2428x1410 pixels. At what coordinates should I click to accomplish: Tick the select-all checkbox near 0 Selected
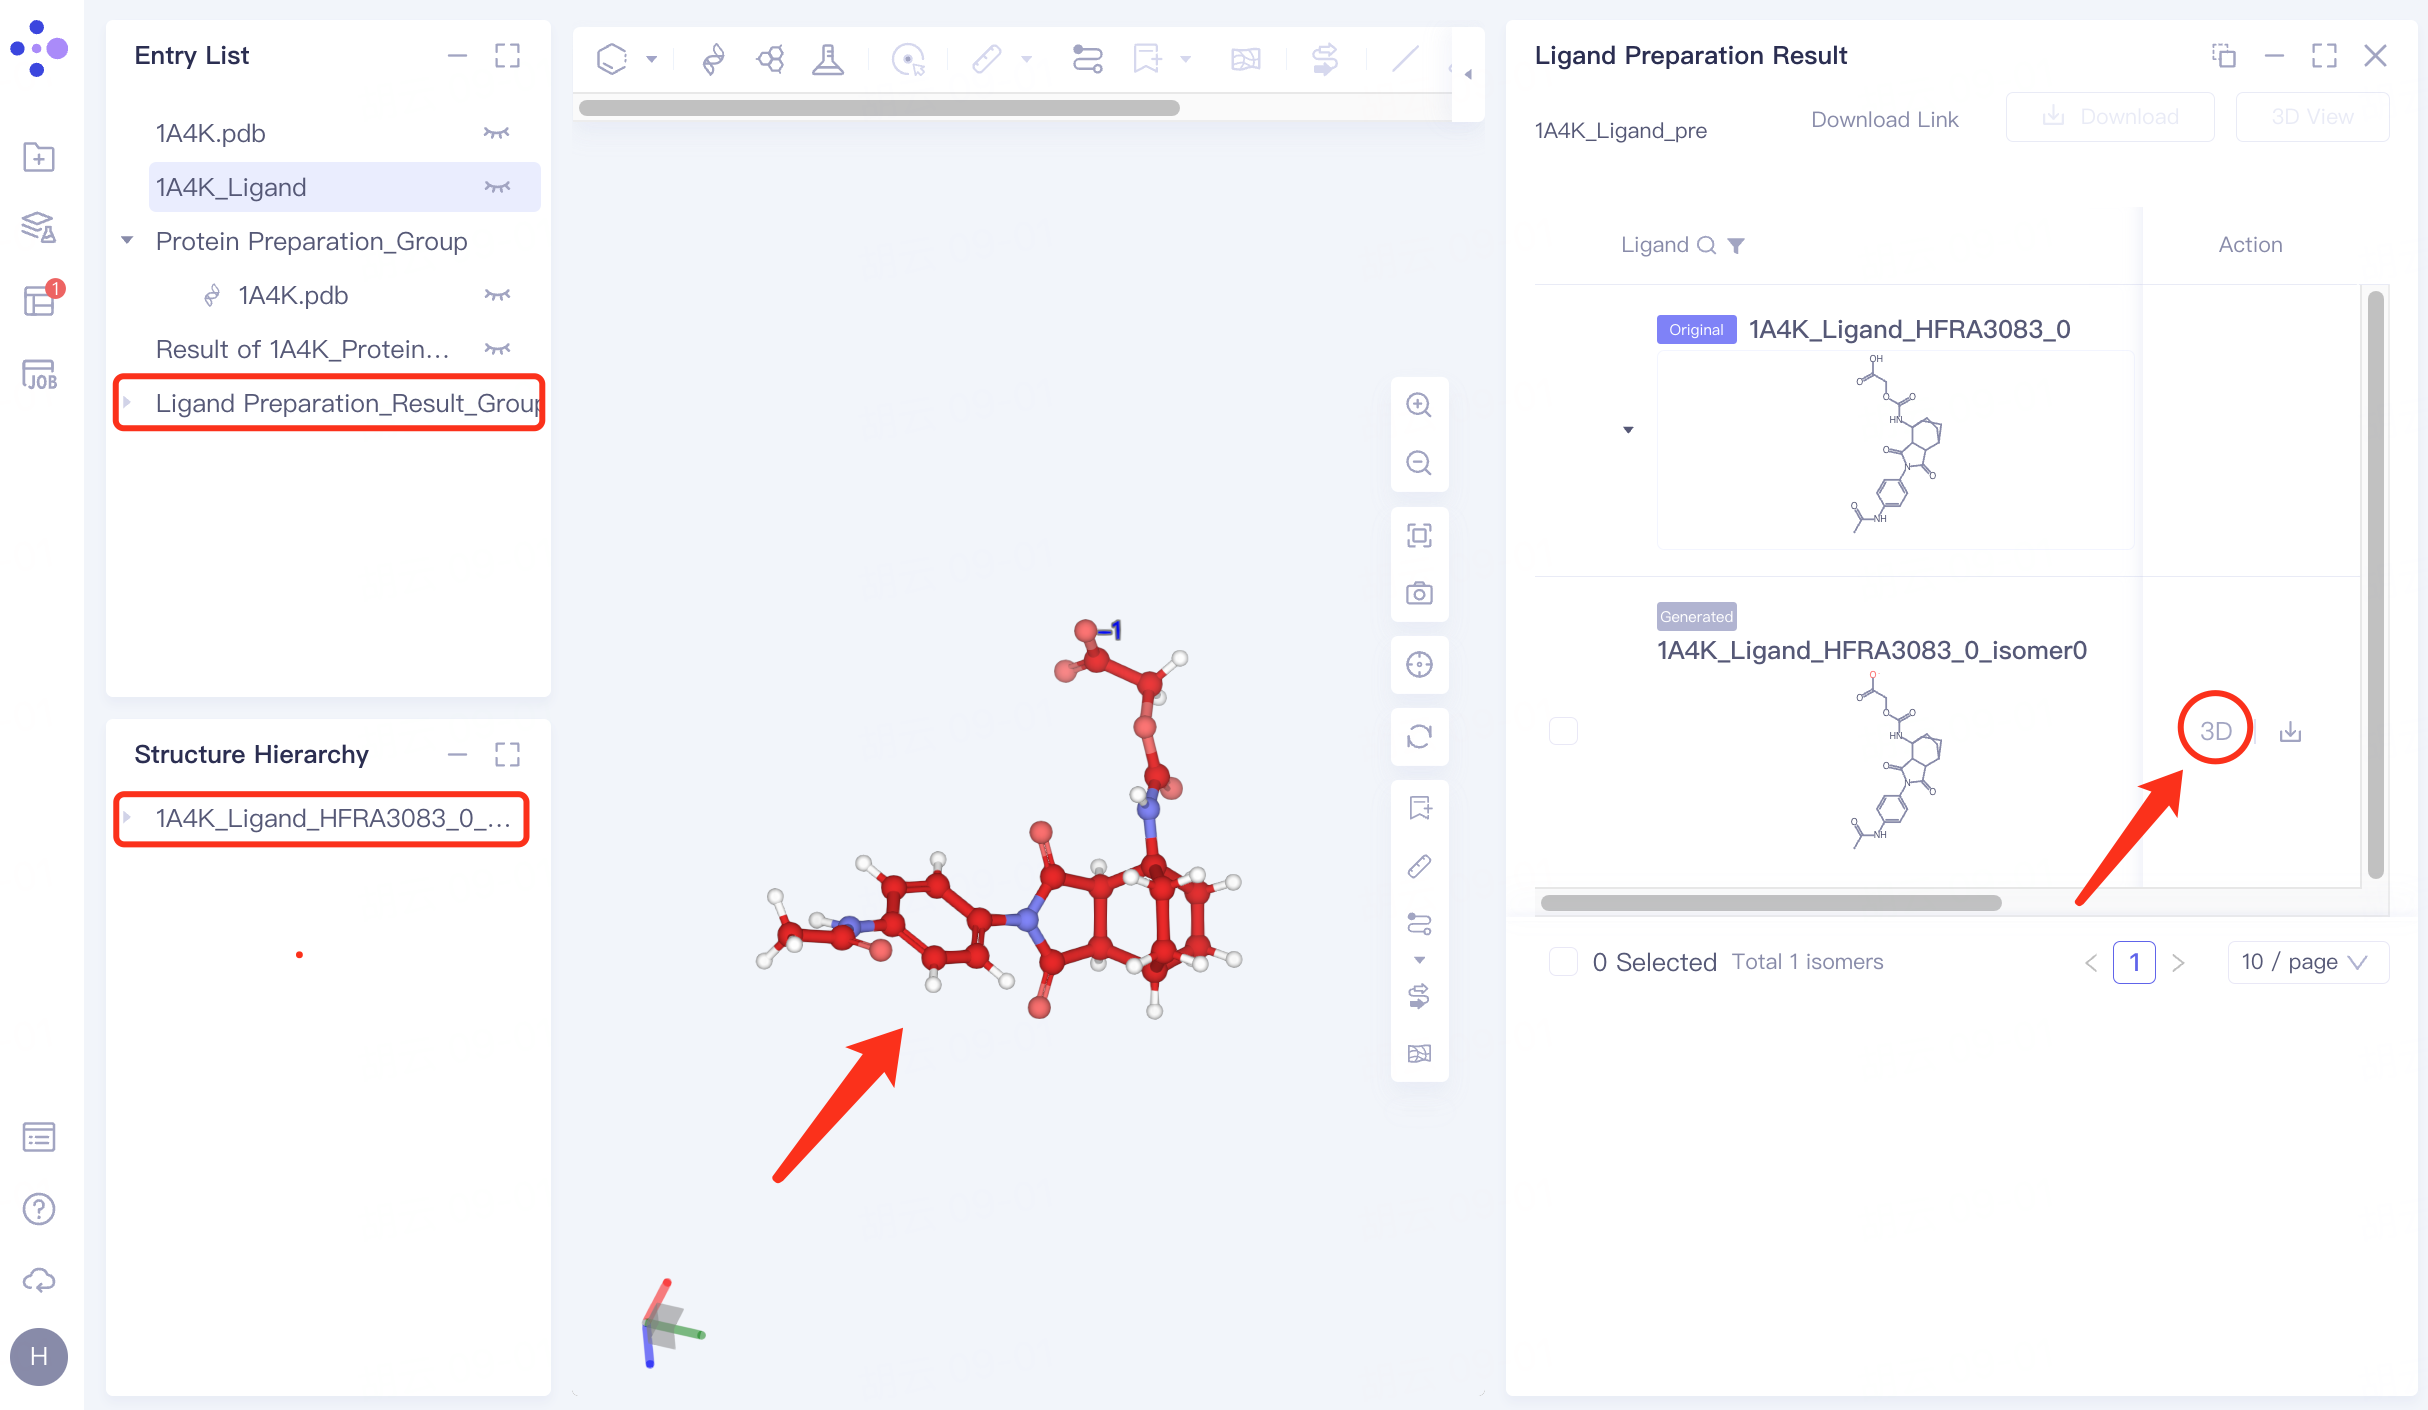(x=1563, y=962)
